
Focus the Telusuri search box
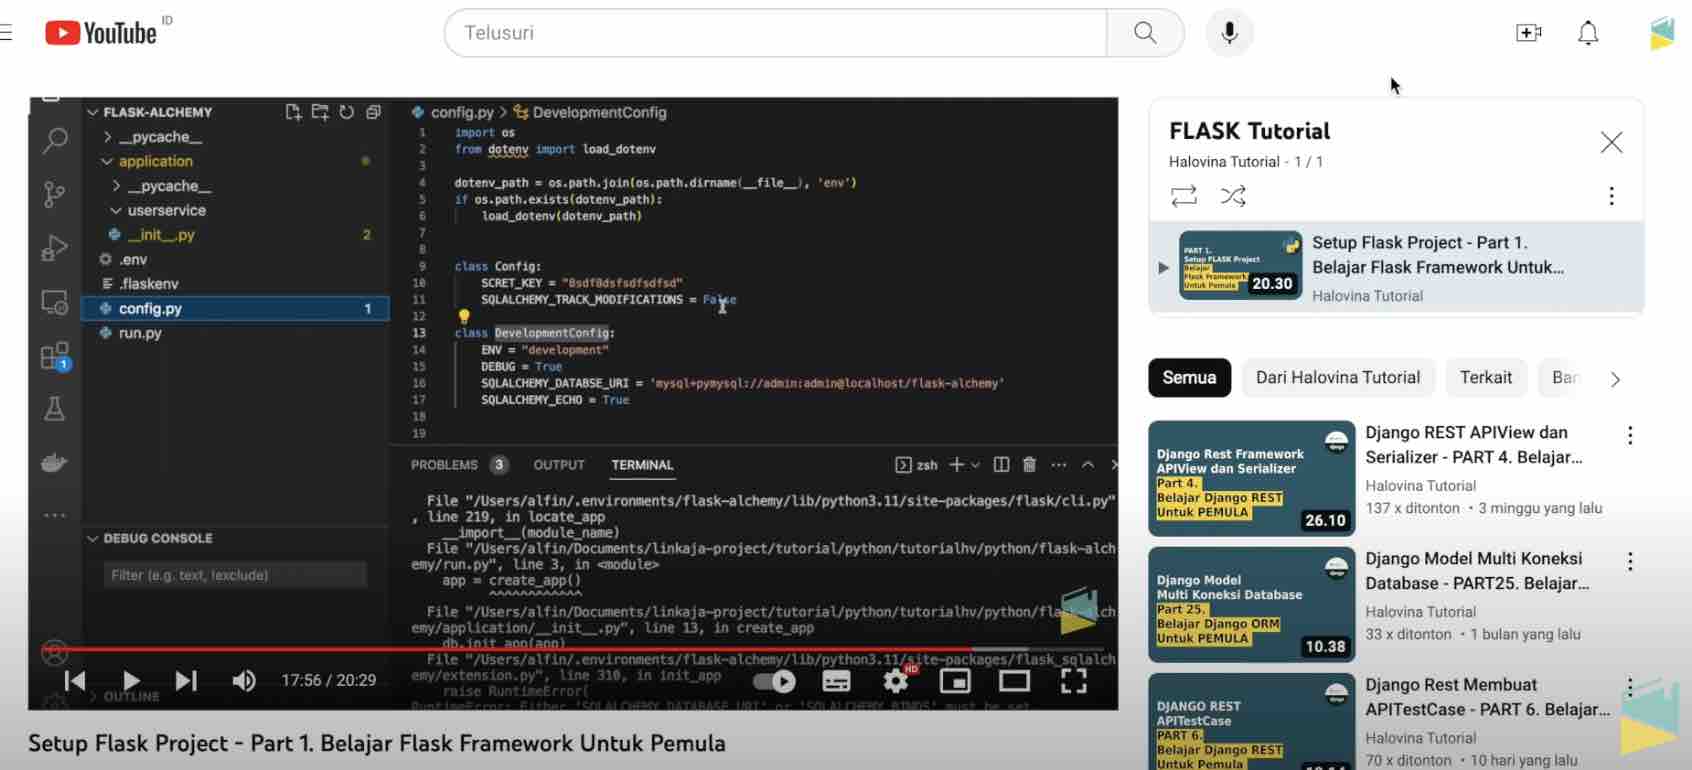click(776, 33)
